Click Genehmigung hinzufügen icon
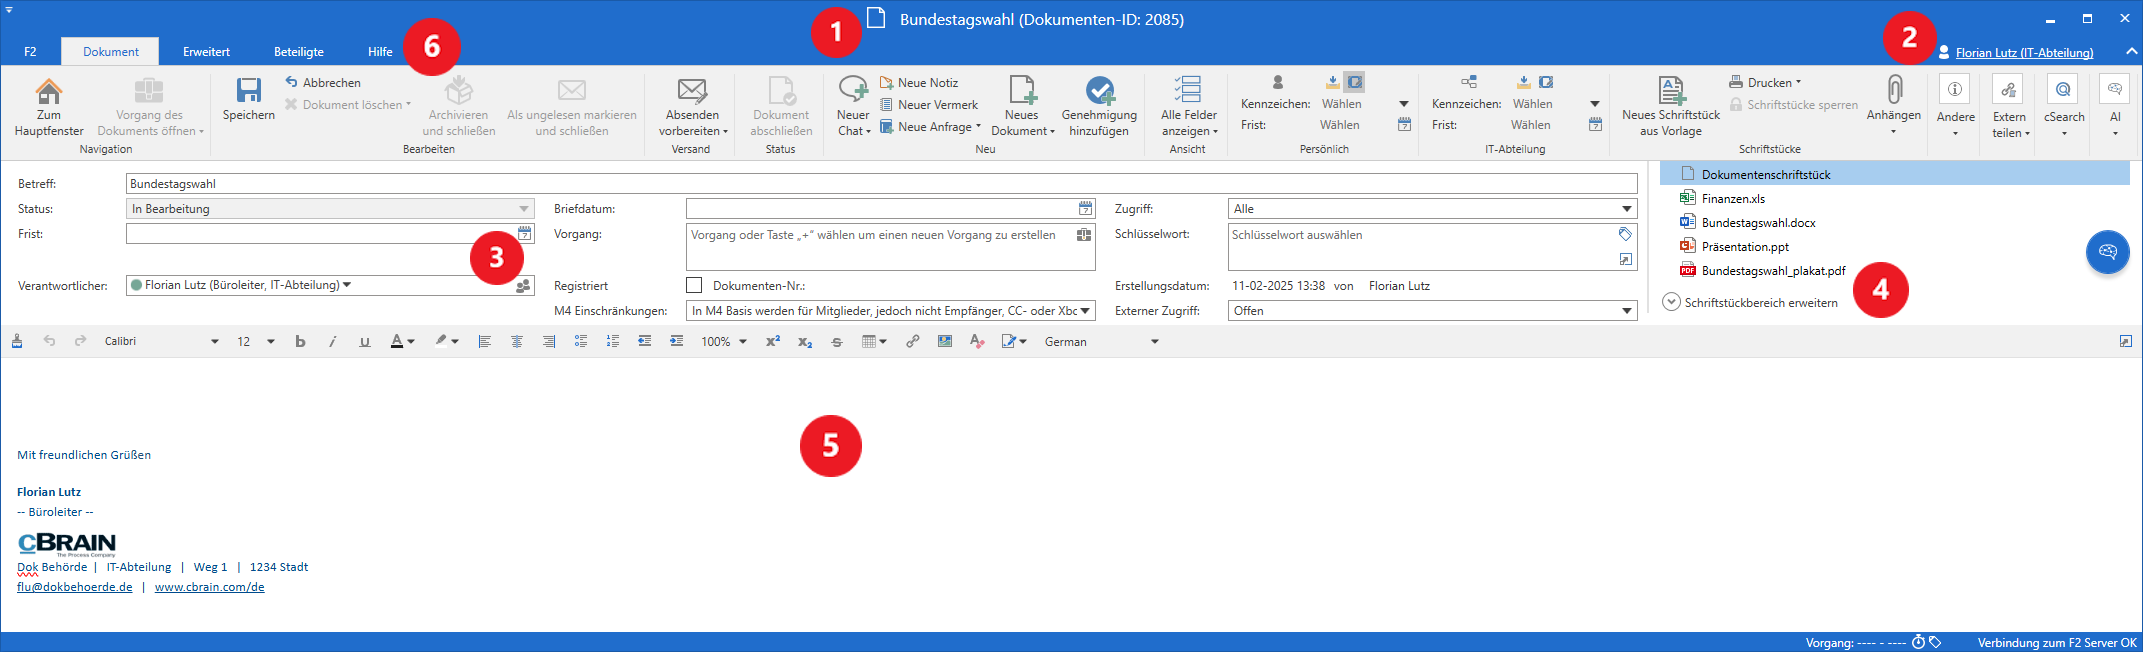Viewport: 2143px width, 652px height. [1099, 91]
